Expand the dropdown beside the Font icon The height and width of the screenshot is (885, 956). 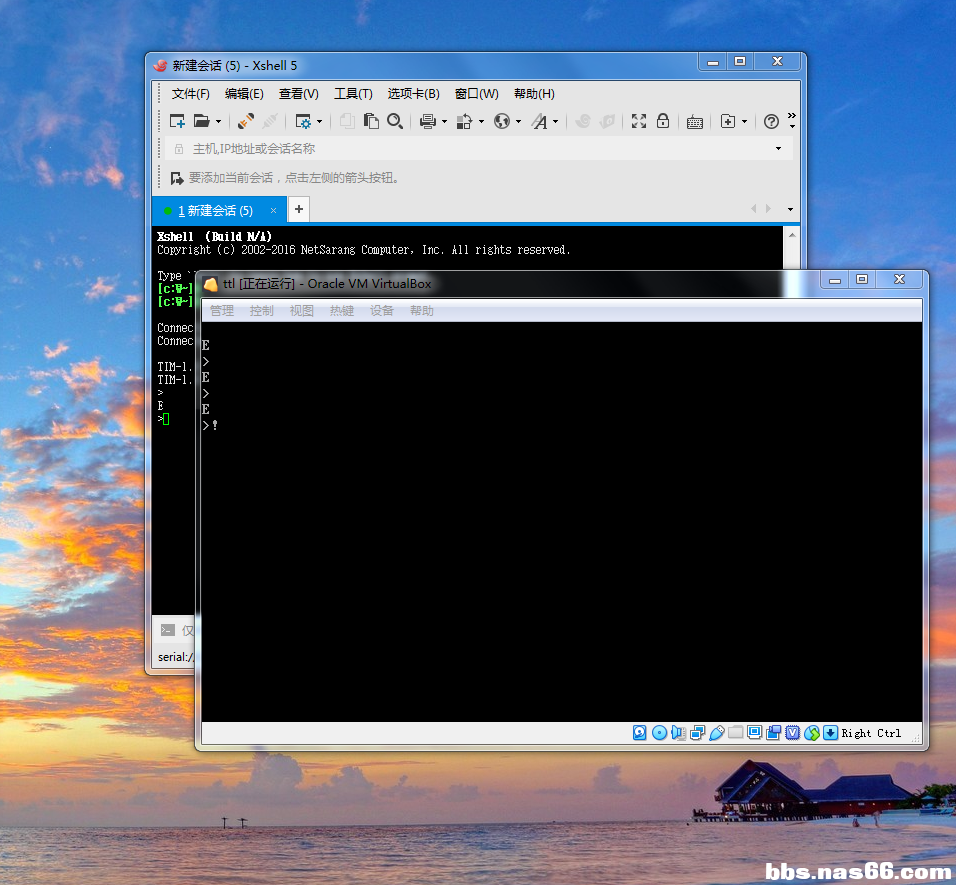(x=555, y=122)
